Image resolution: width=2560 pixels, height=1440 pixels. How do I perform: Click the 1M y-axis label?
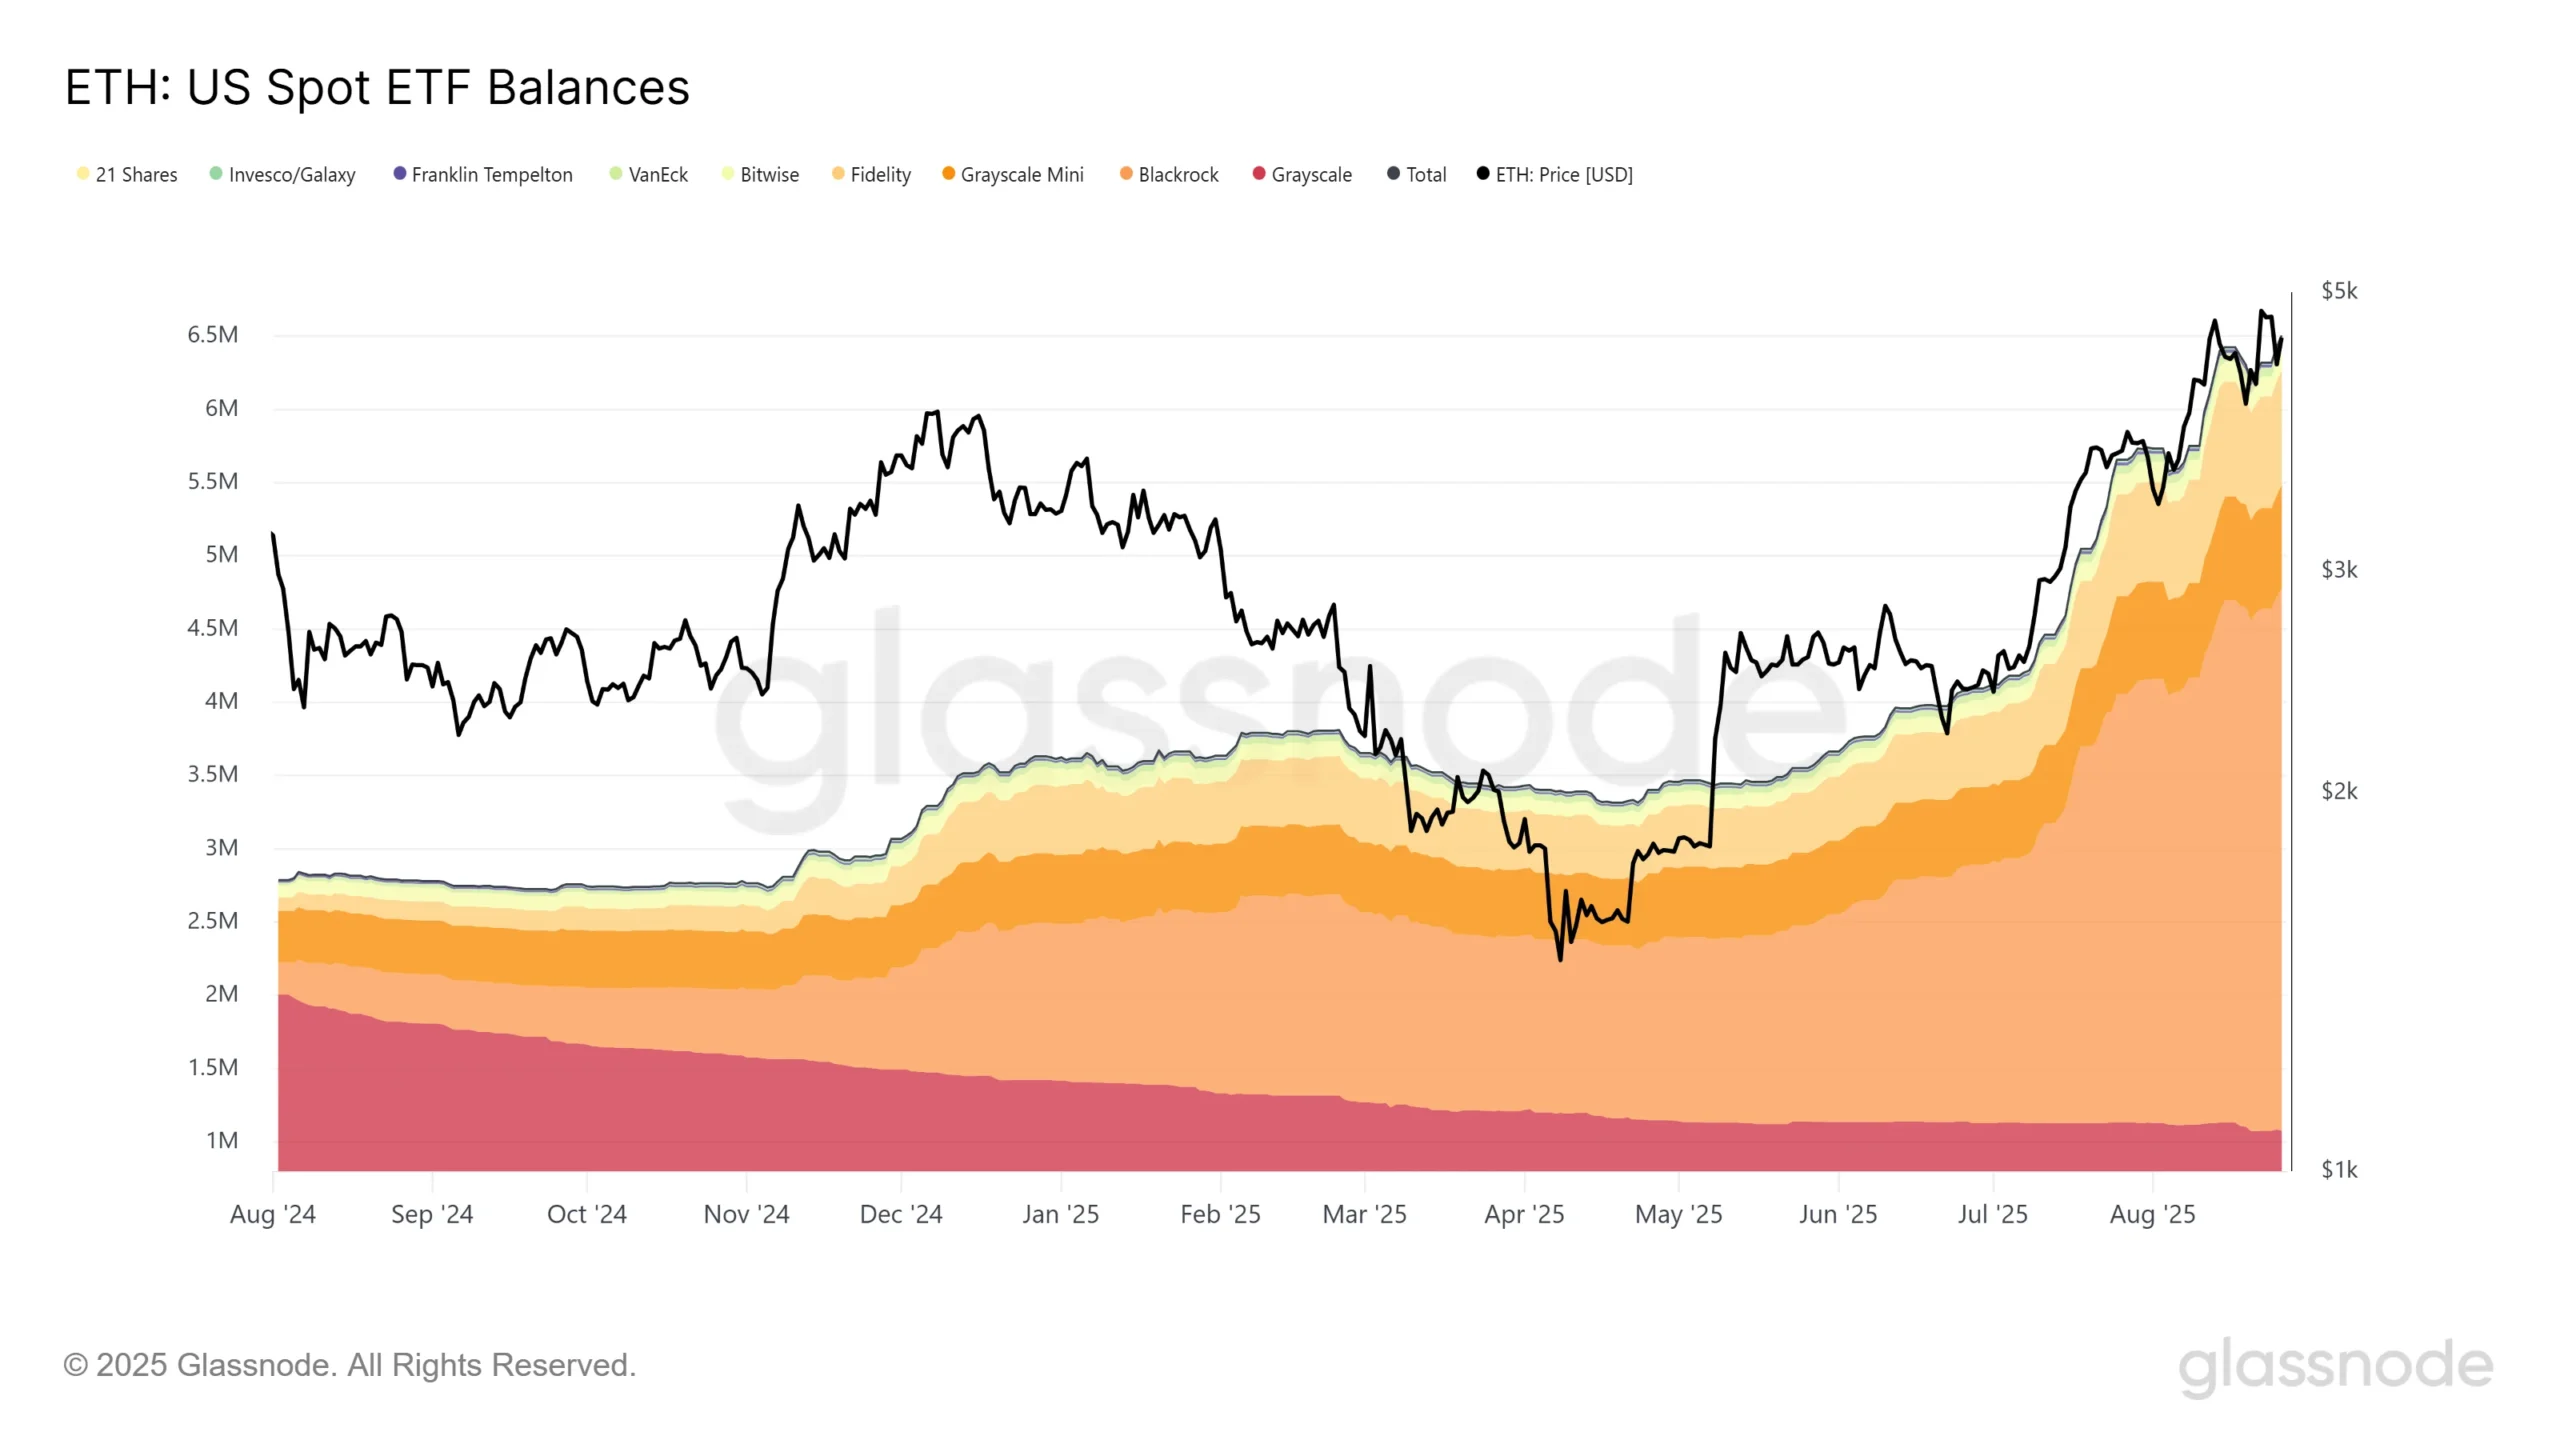tap(221, 1140)
